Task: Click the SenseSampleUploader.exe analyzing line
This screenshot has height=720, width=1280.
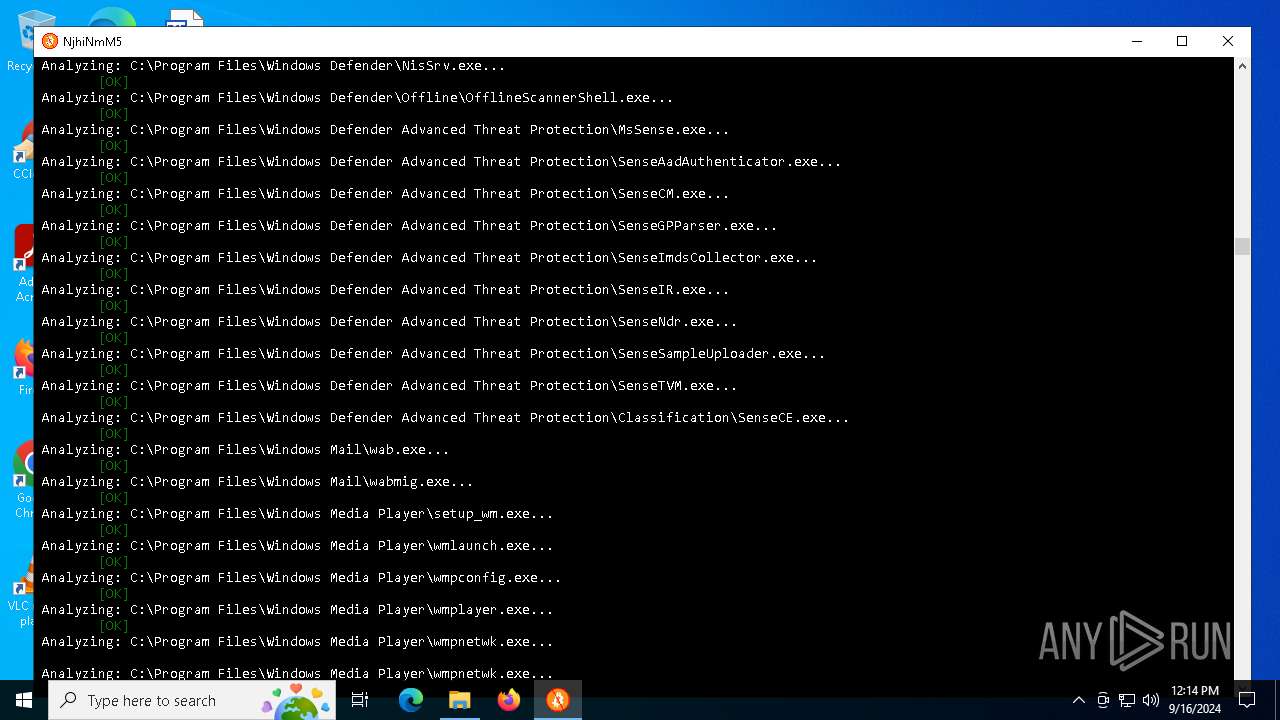Action: click(x=433, y=354)
